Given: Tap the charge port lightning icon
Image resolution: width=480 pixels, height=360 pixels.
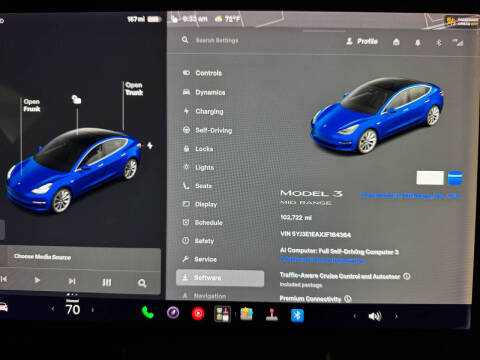Looking at the screenshot, I should (x=150, y=145).
